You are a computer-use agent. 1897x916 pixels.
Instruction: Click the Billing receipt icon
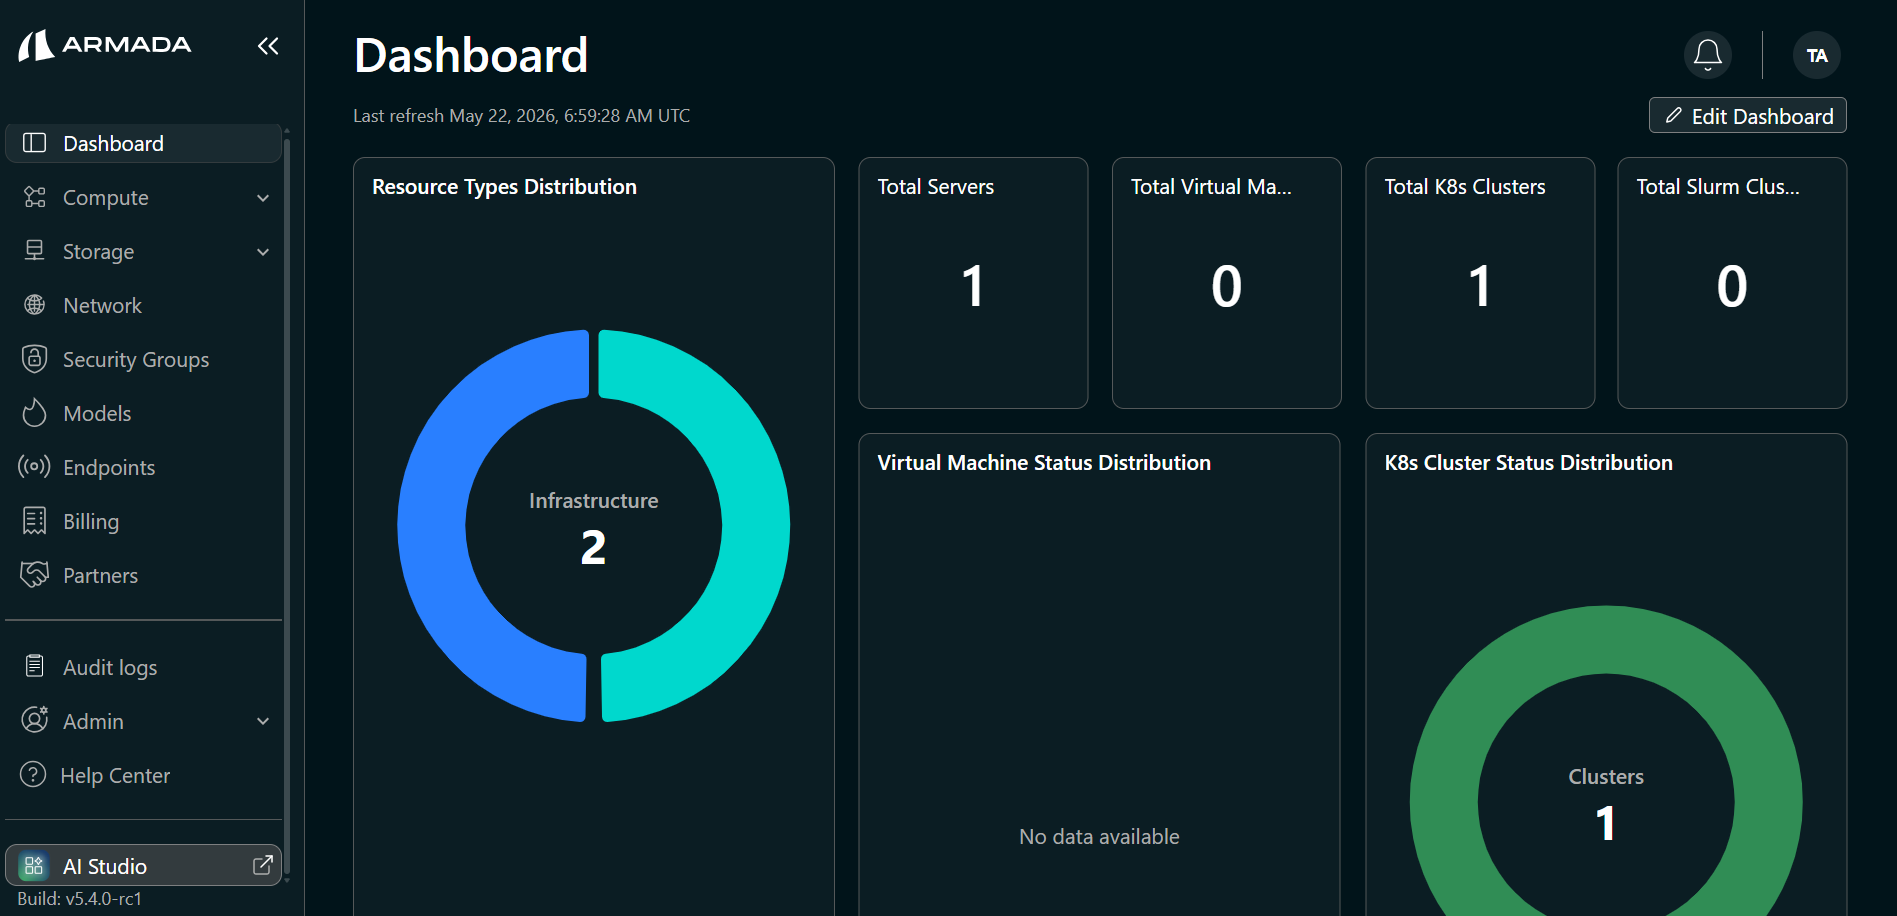(x=35, y=521)
